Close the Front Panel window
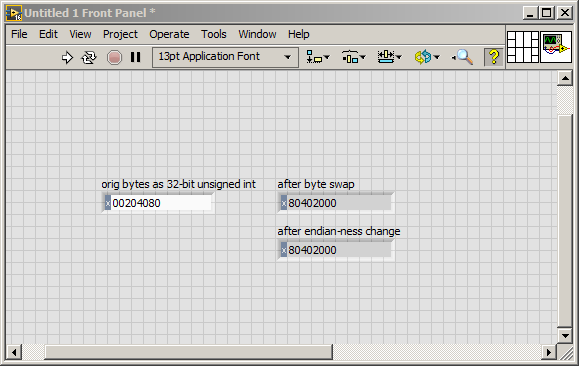 pyautogui.click(x=564, y=13)
